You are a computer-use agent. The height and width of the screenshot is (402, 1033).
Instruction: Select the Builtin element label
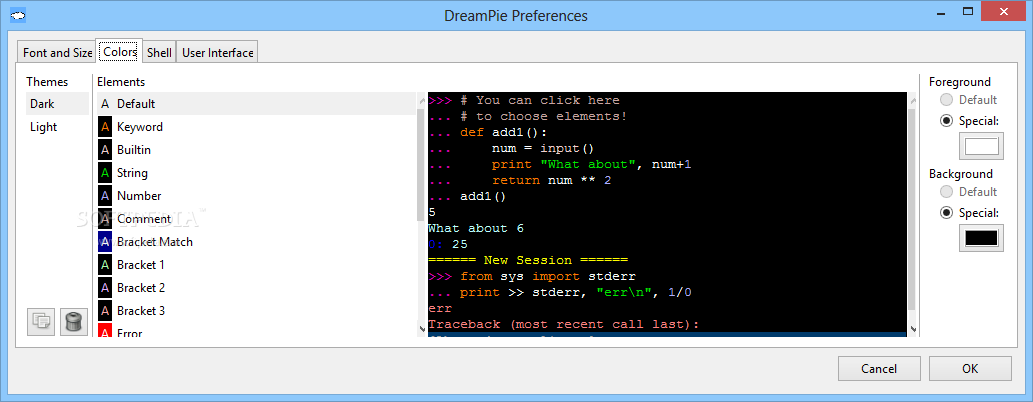click(x=134, y=150)
